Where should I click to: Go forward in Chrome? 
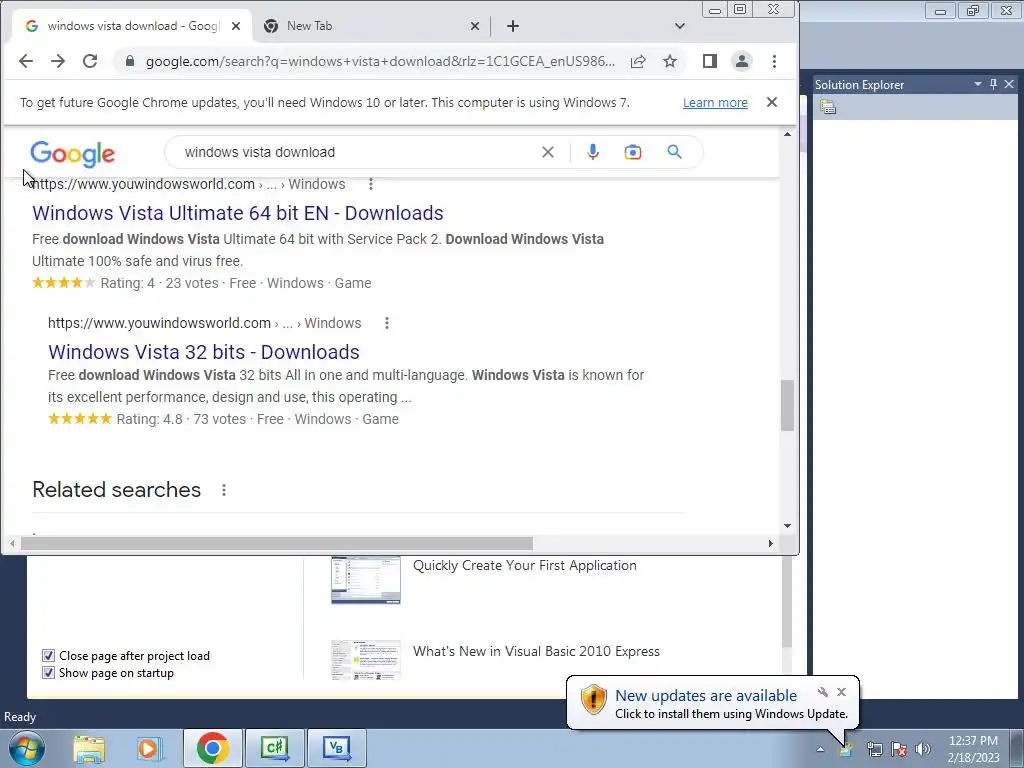58,61
